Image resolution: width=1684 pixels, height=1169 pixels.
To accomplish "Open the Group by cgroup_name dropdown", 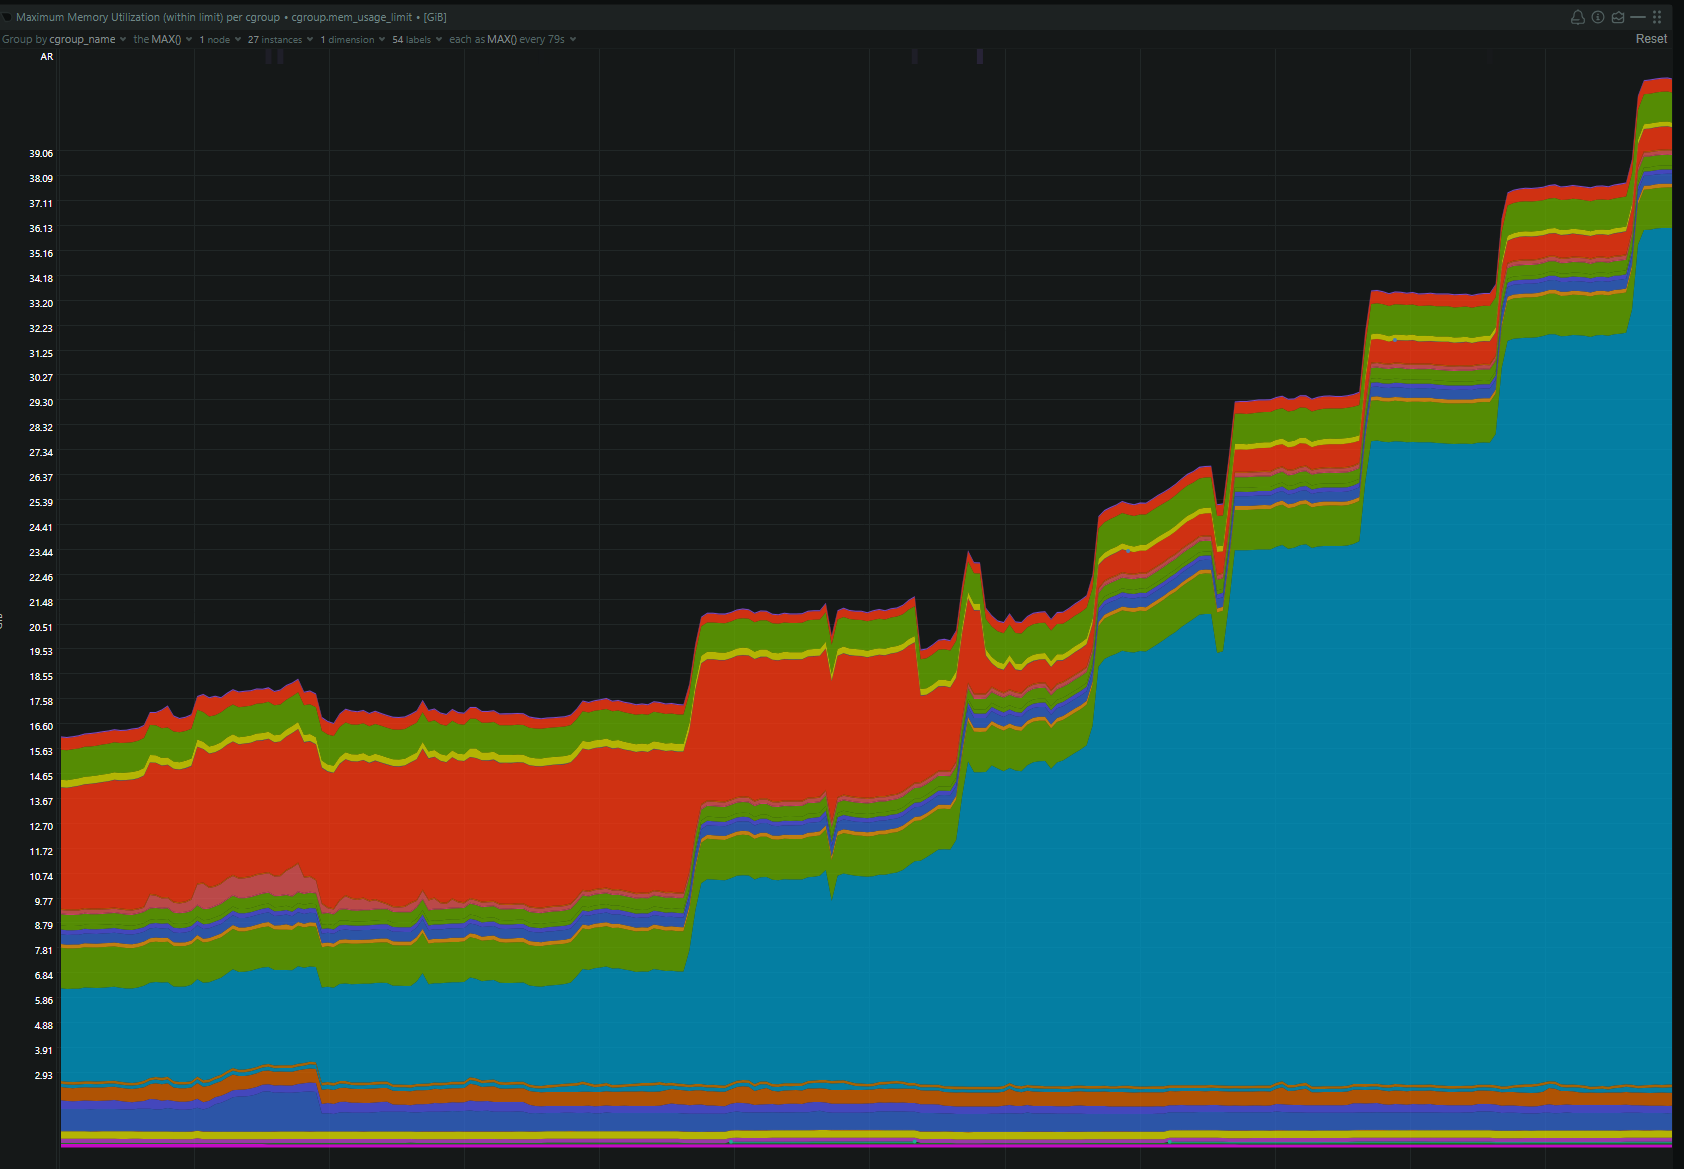I will pos(64,40).
